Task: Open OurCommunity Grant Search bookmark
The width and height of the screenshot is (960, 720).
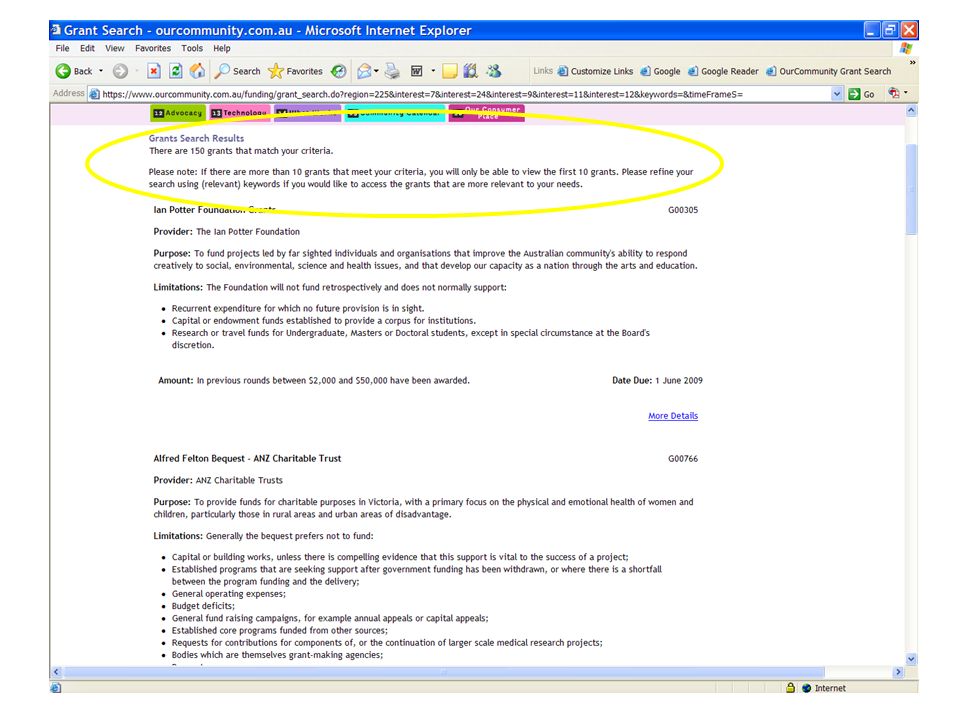Action: click(828, 71)
